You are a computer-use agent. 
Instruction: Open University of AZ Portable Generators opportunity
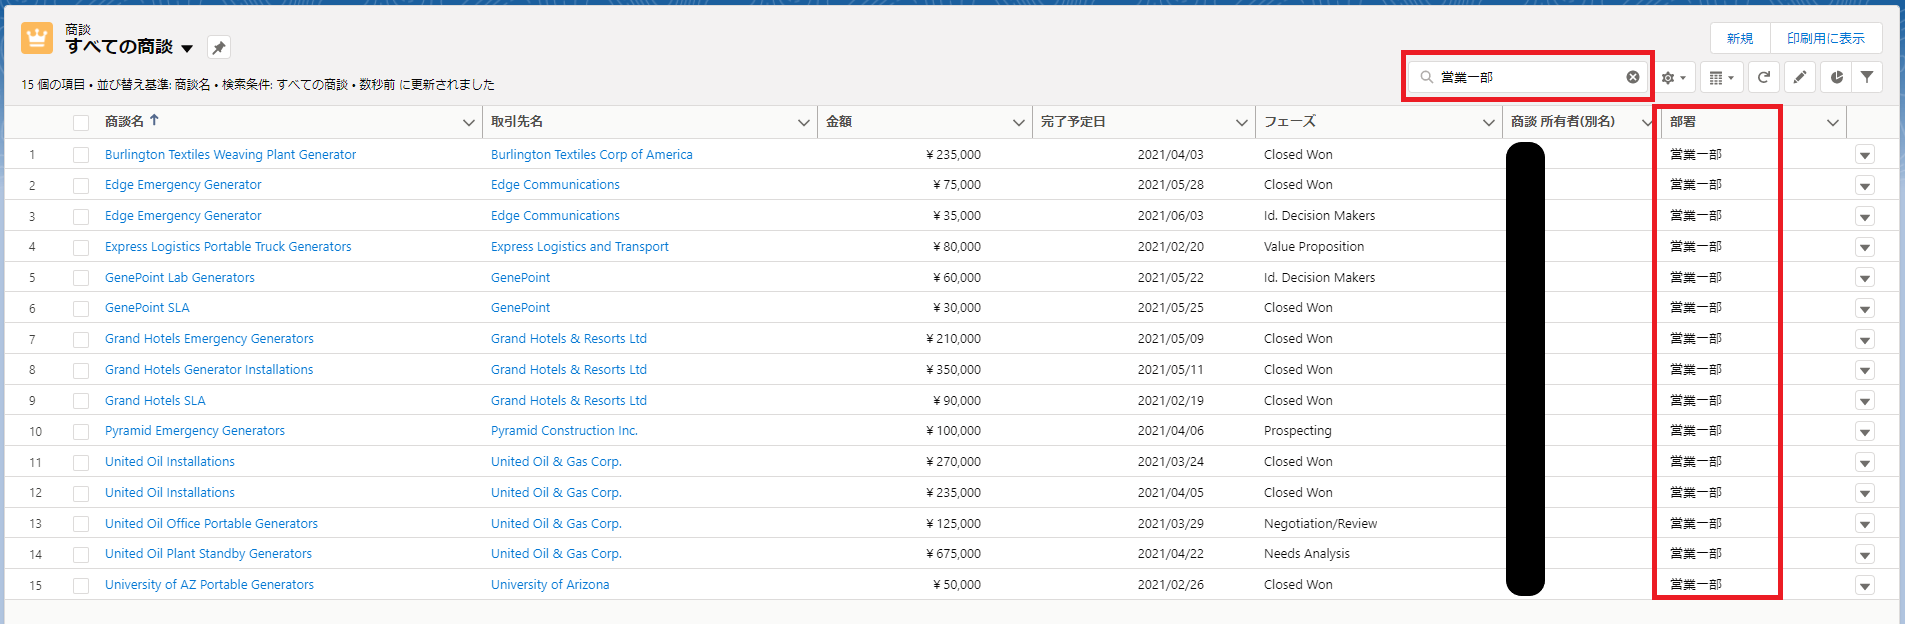pos(209,584)
